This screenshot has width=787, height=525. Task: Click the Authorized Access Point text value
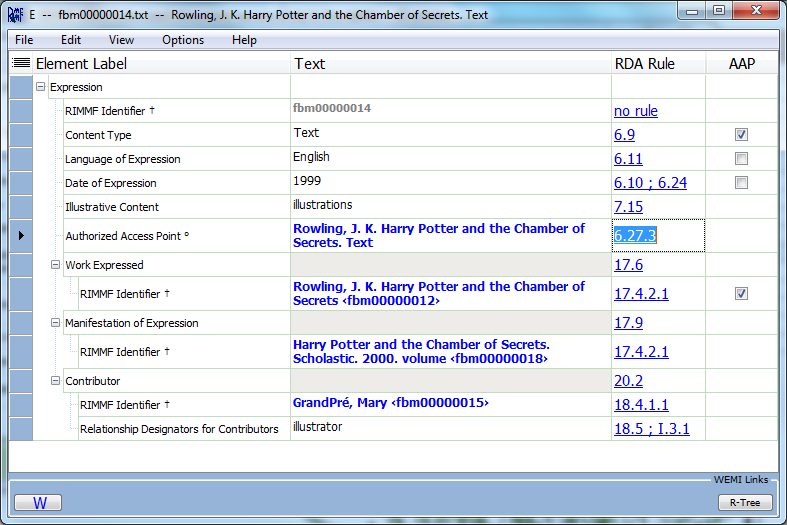(439, 235)
